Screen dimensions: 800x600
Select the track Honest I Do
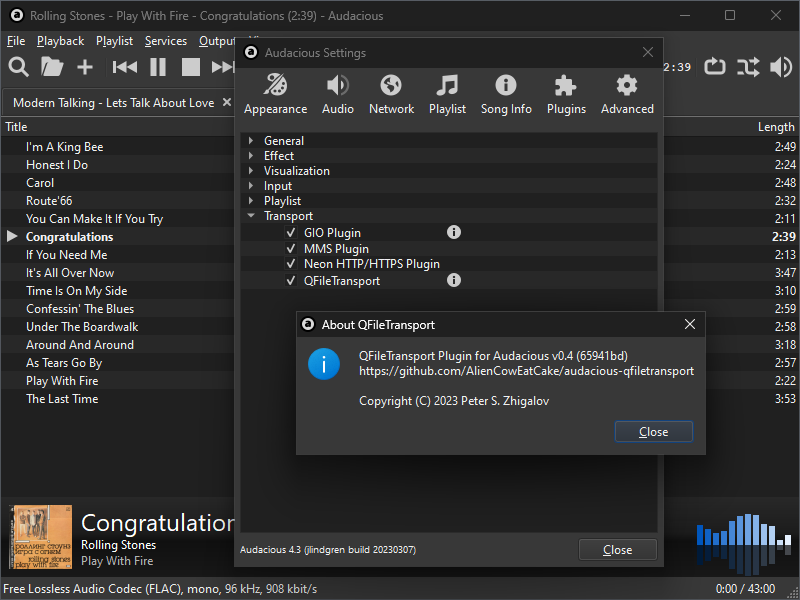[x=57, y=165]
